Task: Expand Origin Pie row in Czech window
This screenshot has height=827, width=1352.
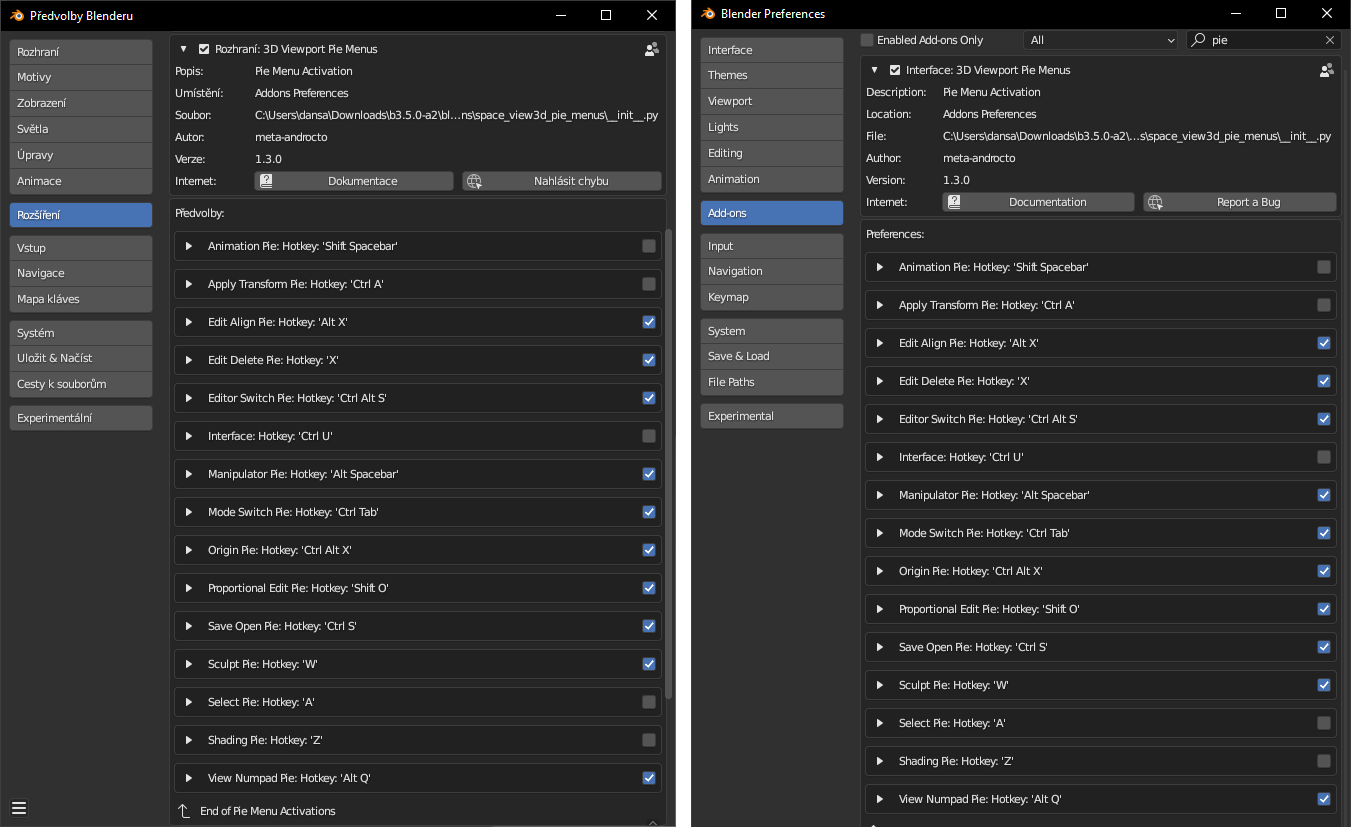Action: pyautogui.click(x=189, y=550)
